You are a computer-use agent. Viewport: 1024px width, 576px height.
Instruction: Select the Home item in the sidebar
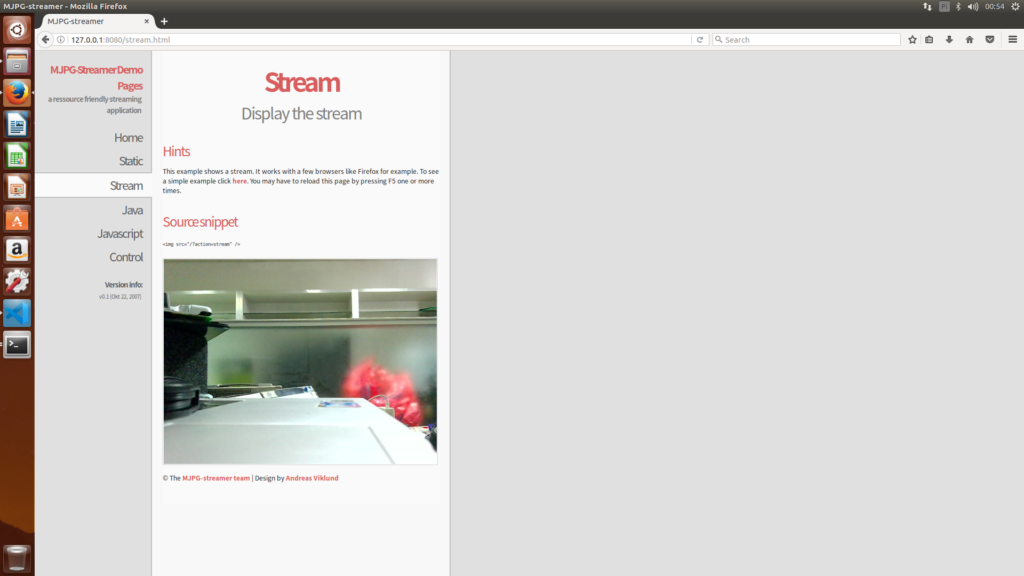(128, 138)
